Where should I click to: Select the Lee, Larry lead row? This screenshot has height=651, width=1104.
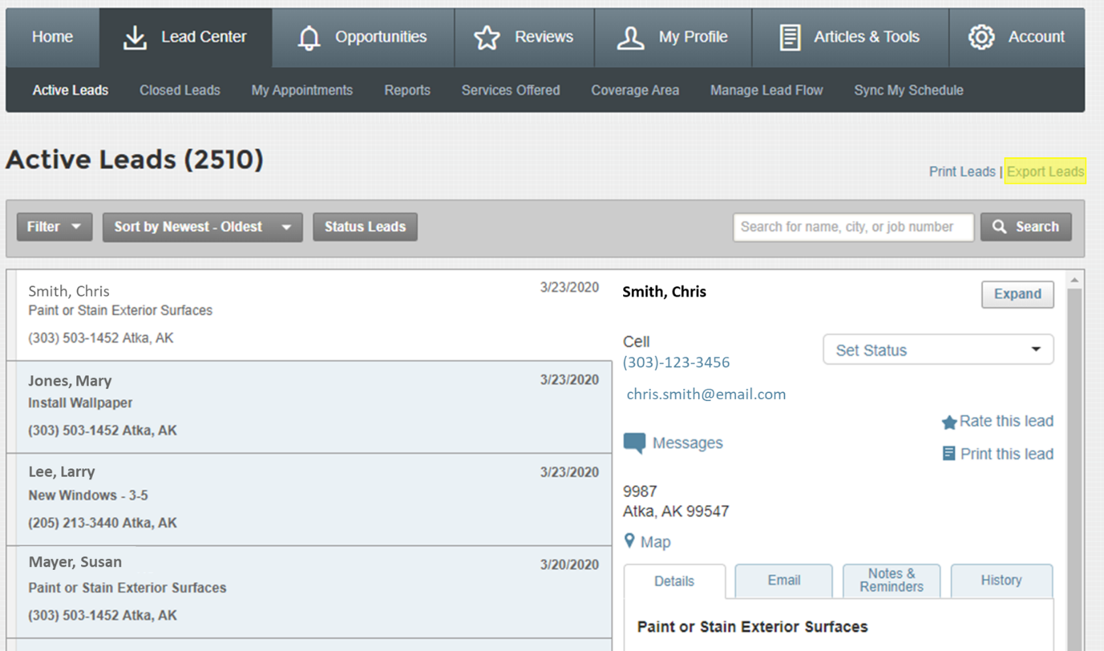pyautogui.click(x=310, y=499)
